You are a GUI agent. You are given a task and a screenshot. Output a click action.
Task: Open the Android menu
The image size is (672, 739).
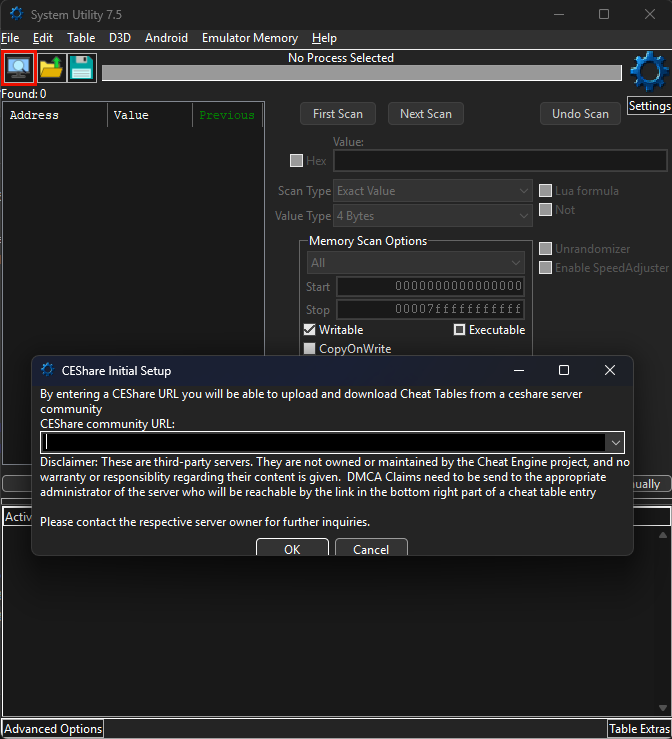[166, 38]
